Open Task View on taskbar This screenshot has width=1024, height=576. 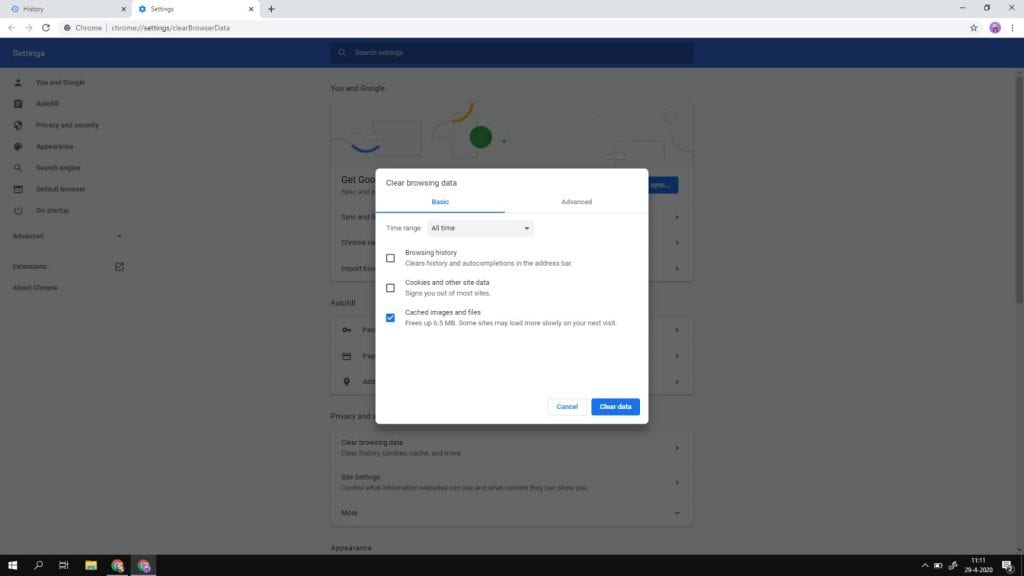[63, 566]
